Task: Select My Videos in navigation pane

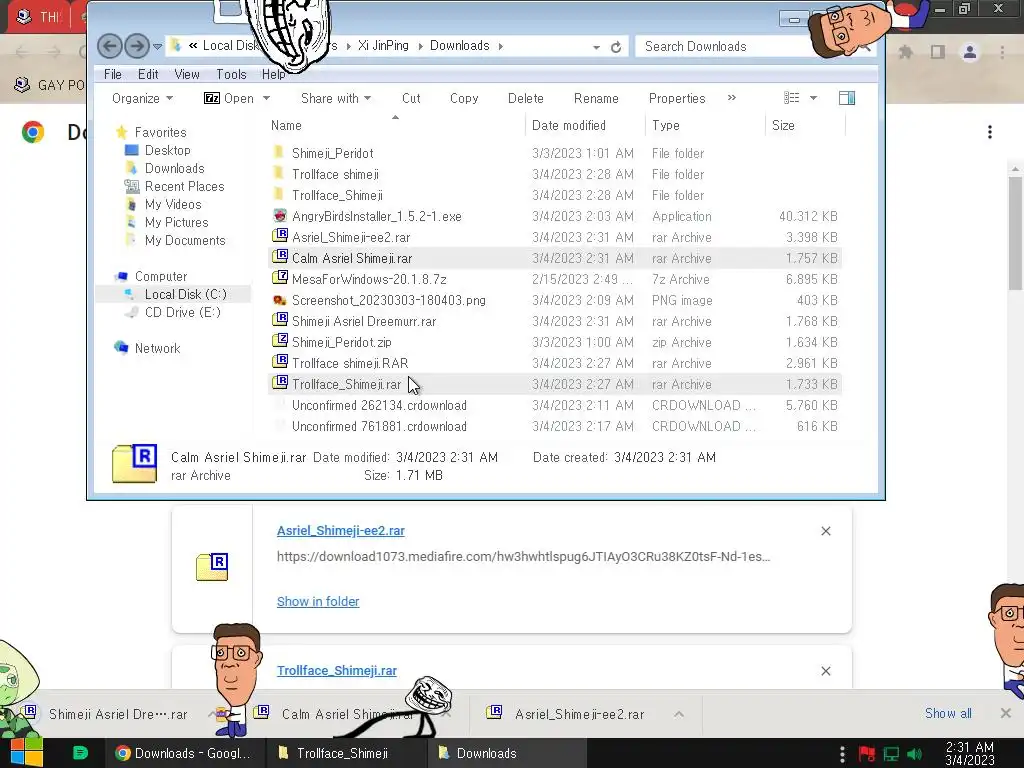Action: tap(173, 204)
